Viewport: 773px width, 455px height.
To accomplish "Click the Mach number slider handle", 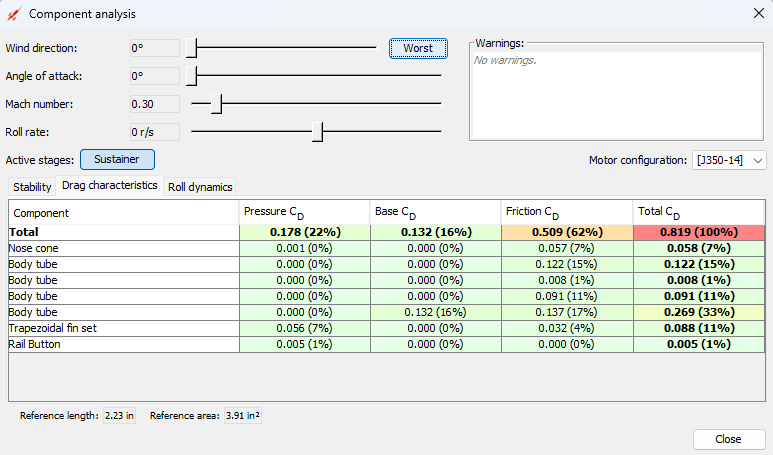I will click(x=216, y=104).
